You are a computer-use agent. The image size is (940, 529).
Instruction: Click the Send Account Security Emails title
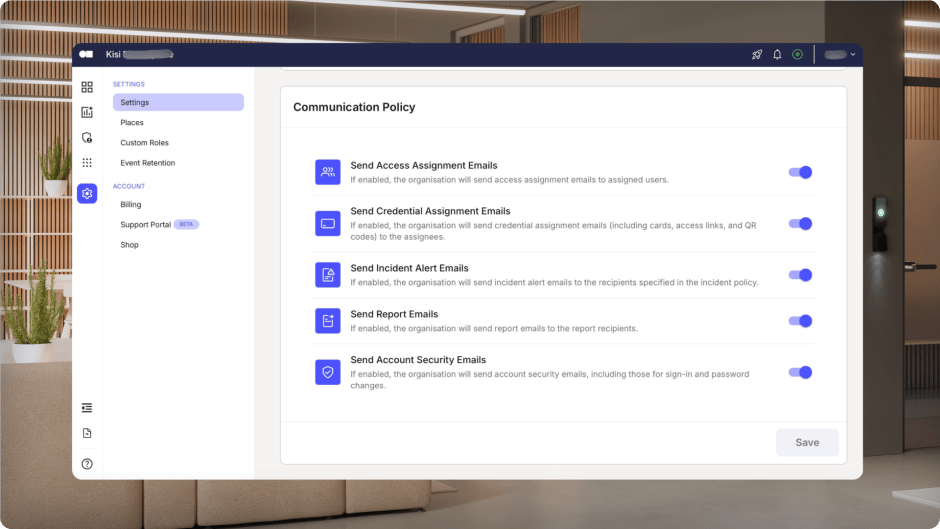[x=418, y=360]
